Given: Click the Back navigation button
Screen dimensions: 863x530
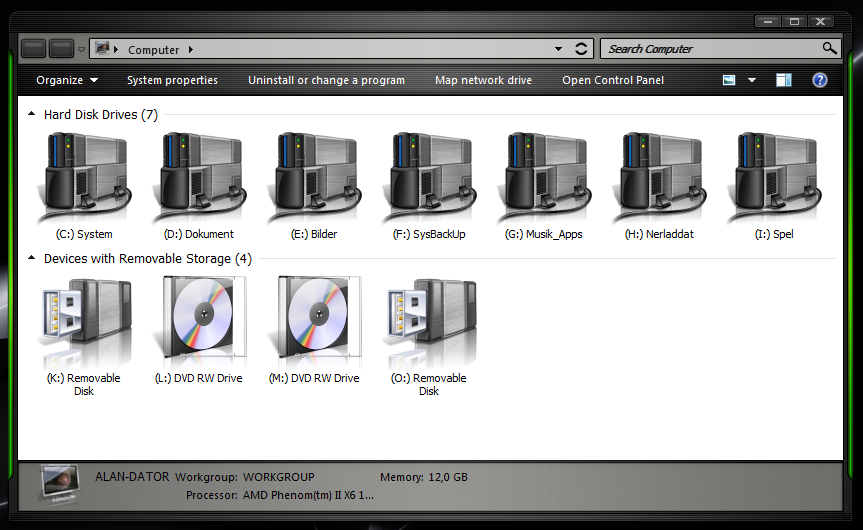Looking at the screenshot, I should [34, 49].
